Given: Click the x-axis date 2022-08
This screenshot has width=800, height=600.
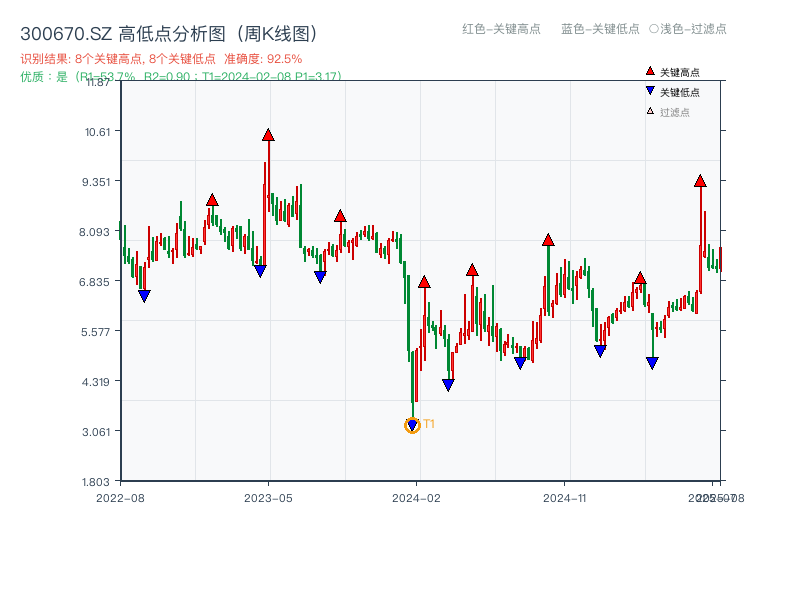Looking at the screenshot, I should point(120,498).
